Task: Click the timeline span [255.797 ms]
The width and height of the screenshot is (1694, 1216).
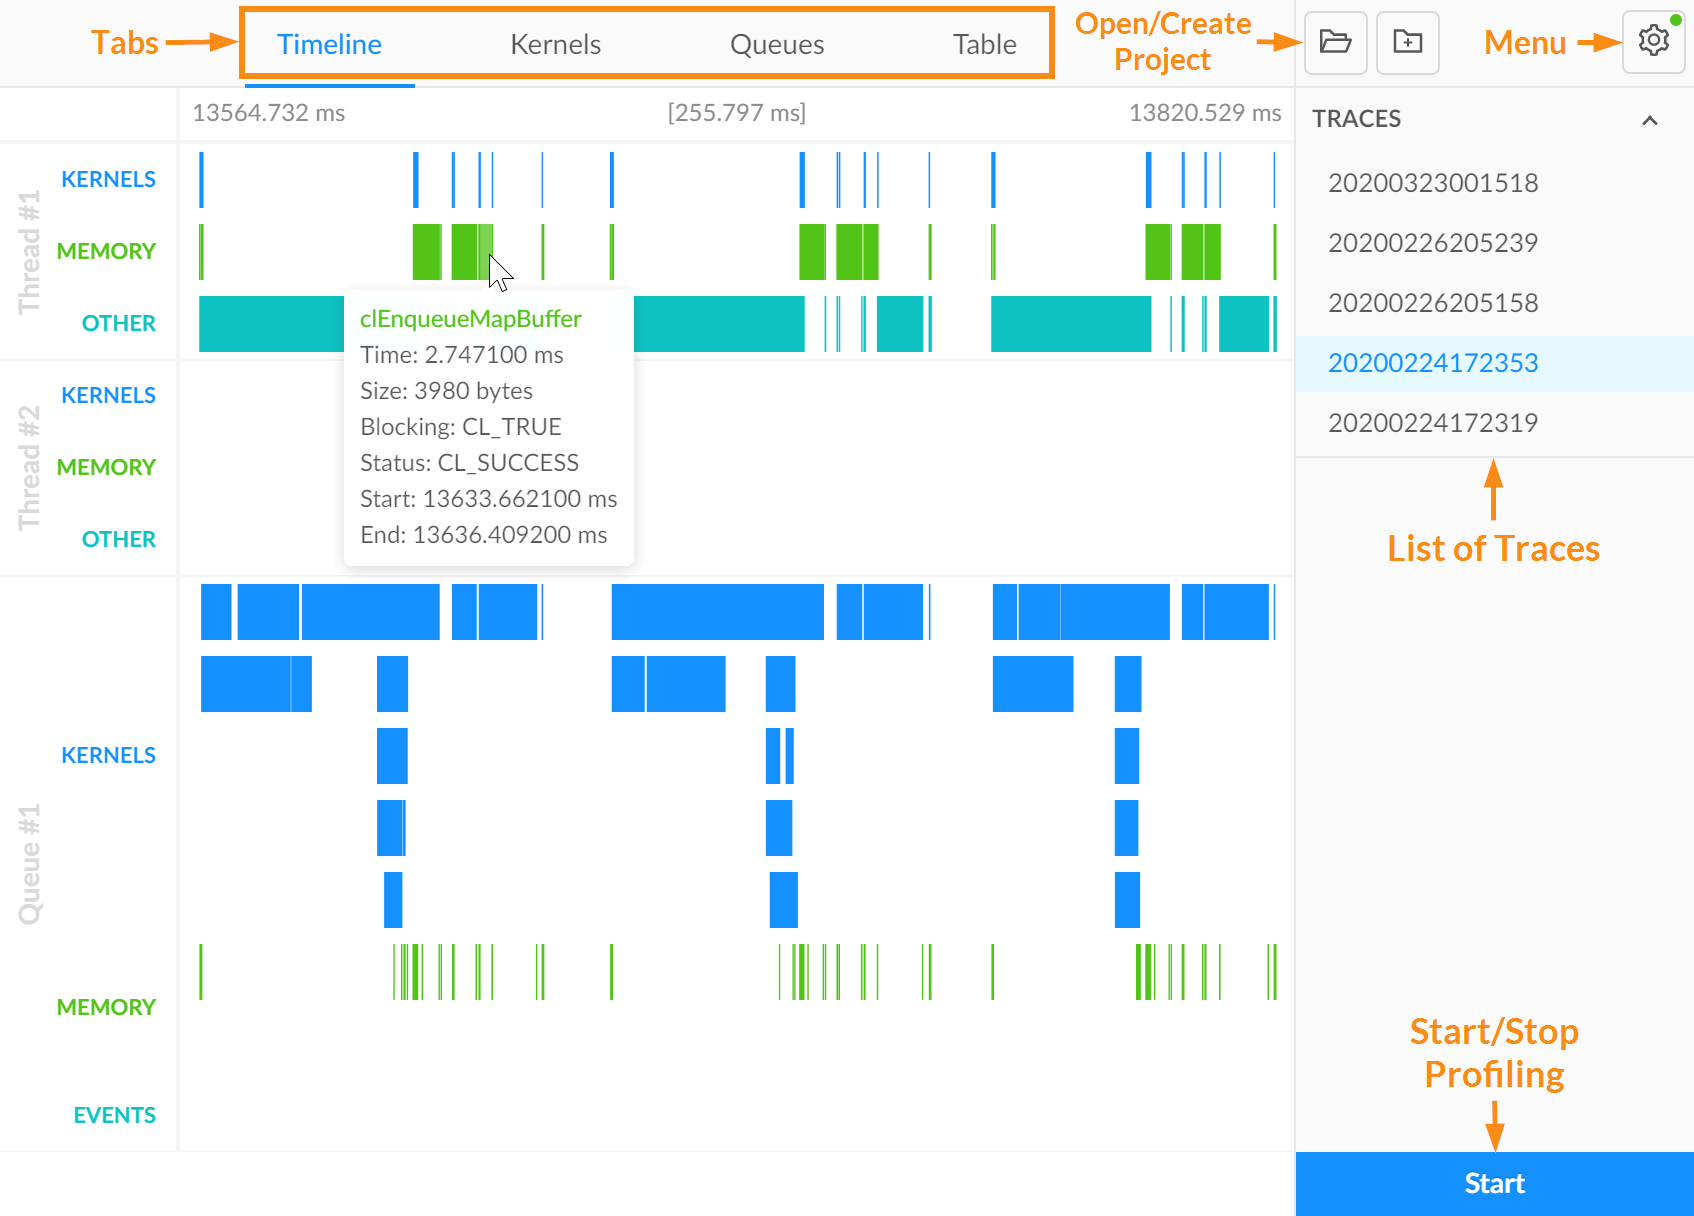Action: (737, 113)
